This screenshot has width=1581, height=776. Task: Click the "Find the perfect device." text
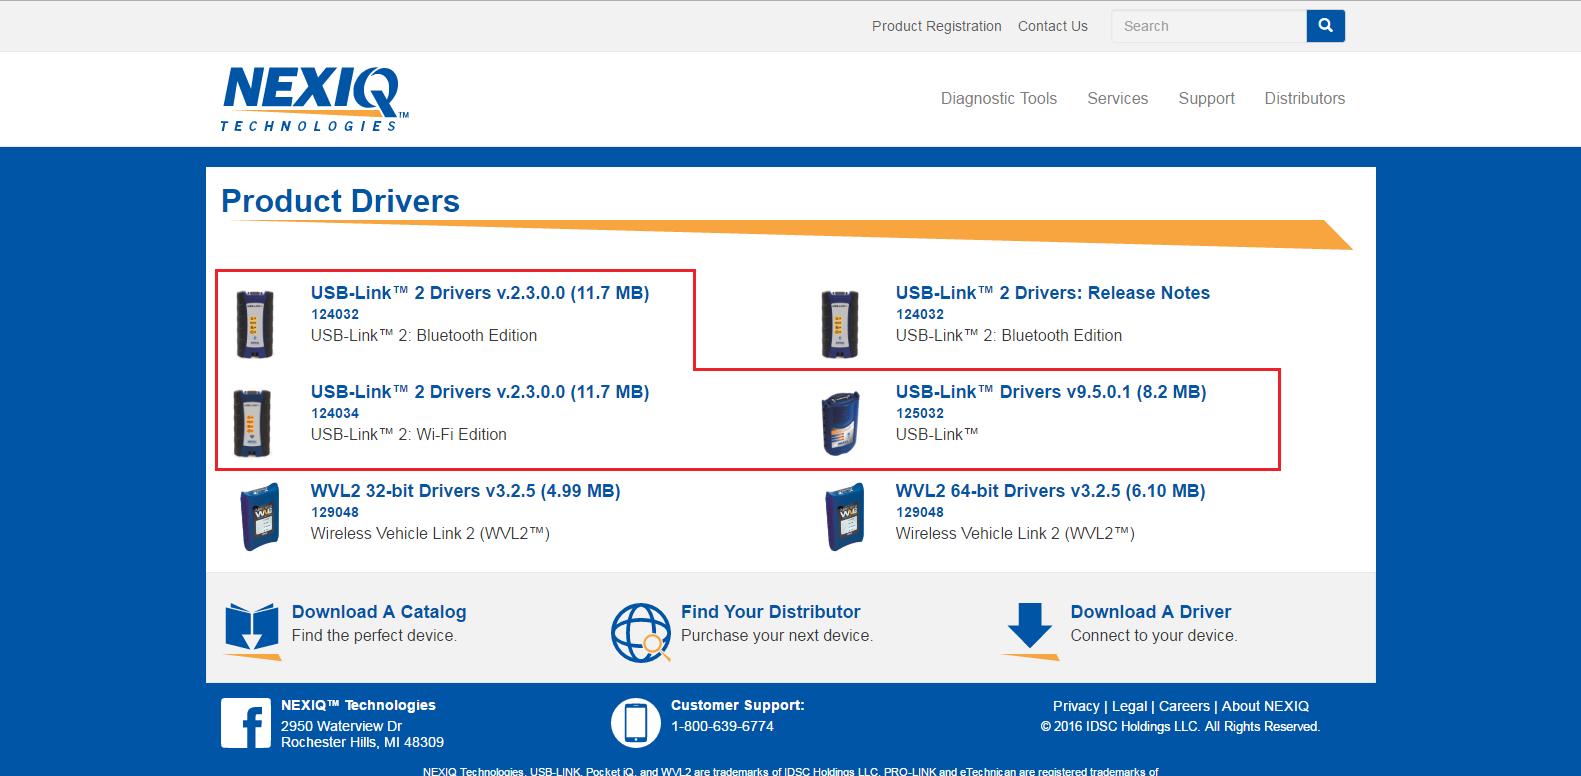click(374, 635)
